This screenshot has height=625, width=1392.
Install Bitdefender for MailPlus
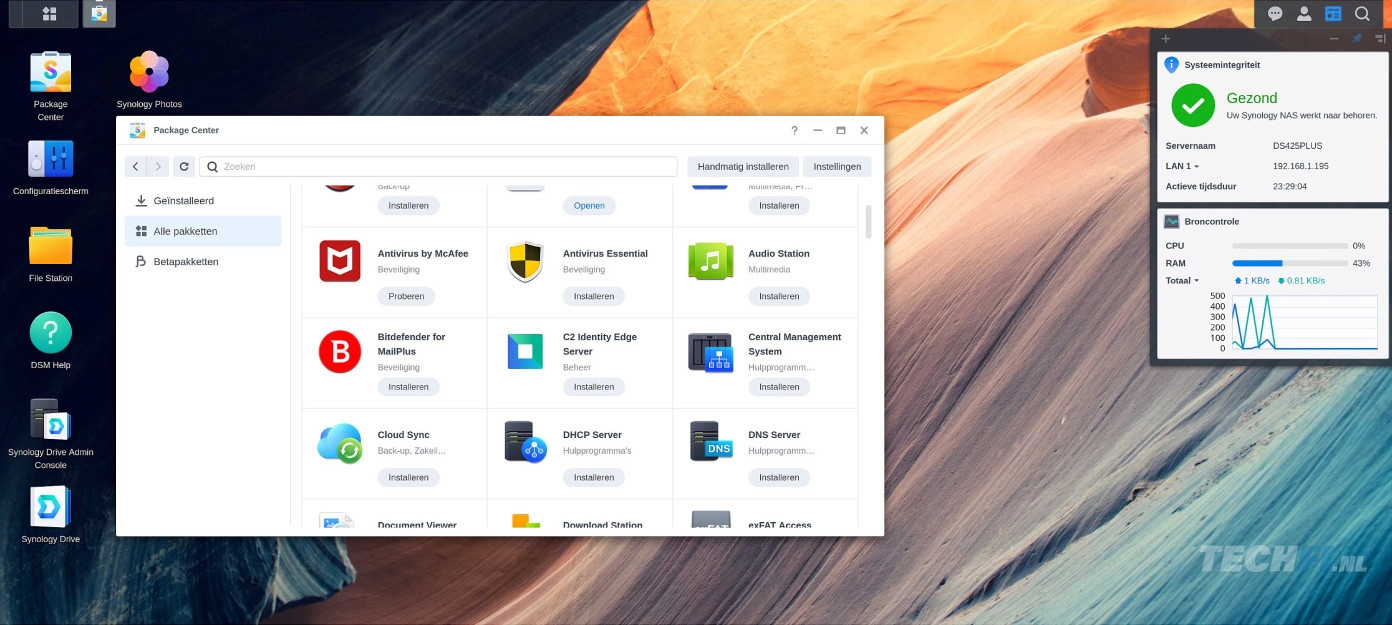[408, 387]
